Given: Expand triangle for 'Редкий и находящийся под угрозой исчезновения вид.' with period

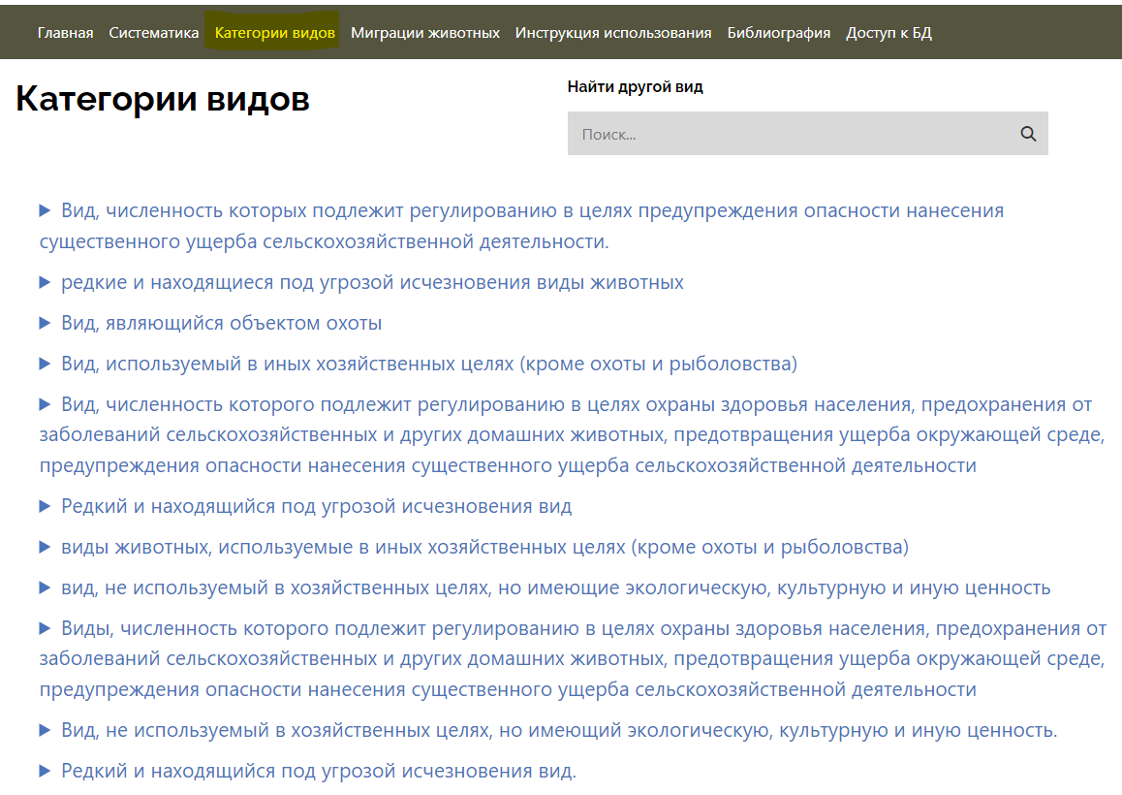Looking at the screenshot, I should tap(44, 771).
